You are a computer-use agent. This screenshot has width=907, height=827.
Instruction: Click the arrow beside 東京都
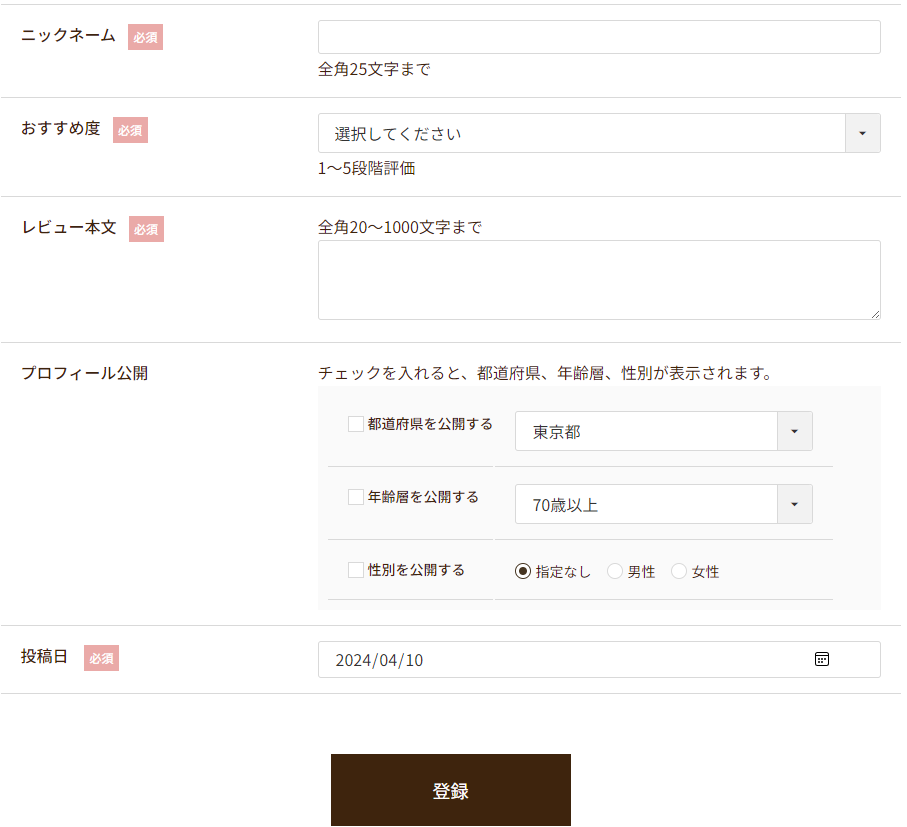point(794,431)
